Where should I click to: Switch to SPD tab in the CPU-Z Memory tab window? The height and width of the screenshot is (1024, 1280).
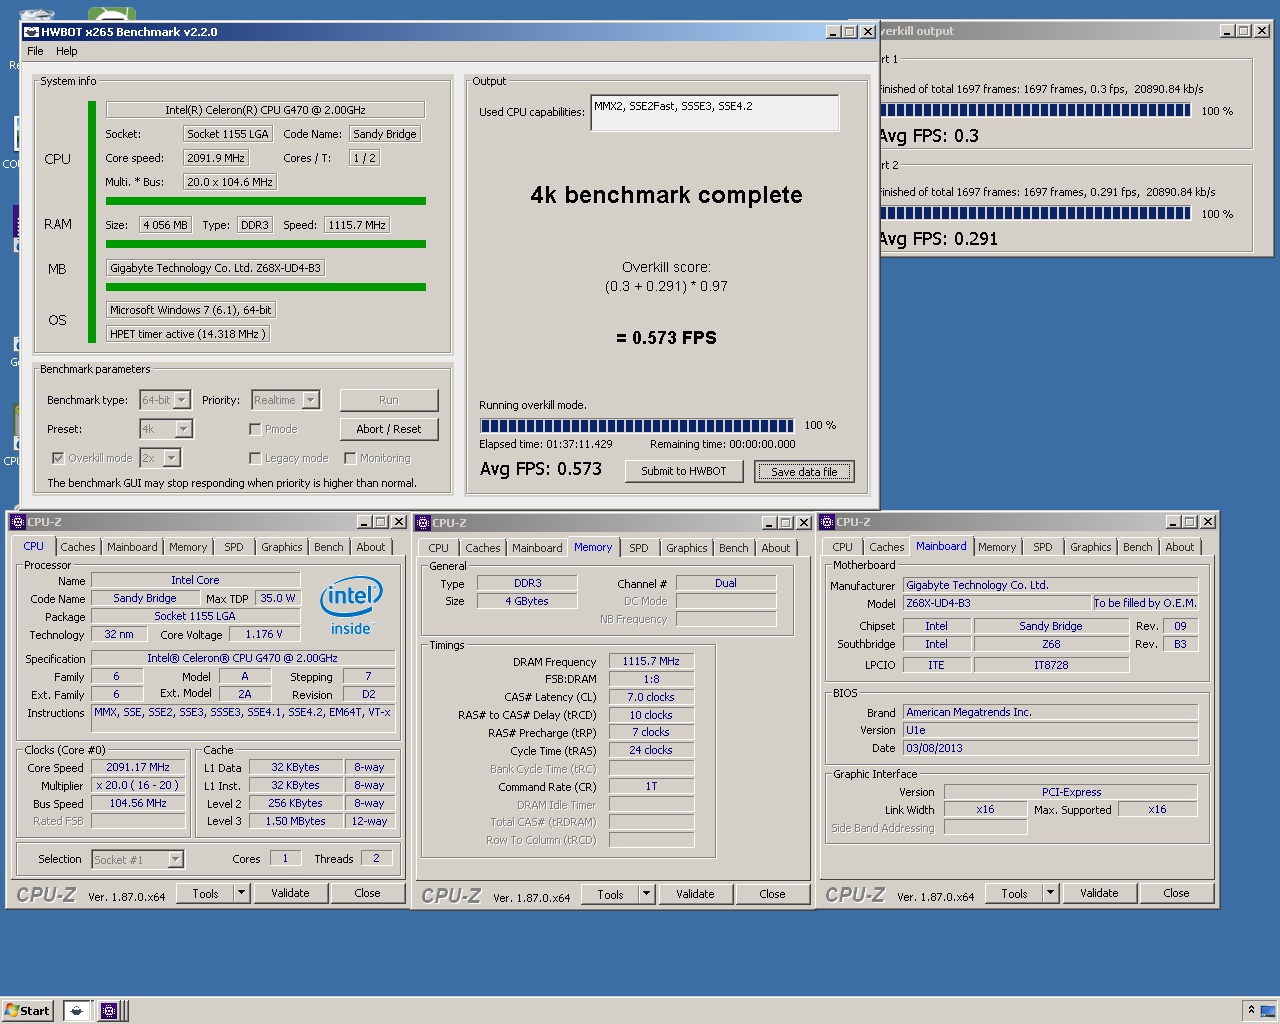tap(639, 548)
